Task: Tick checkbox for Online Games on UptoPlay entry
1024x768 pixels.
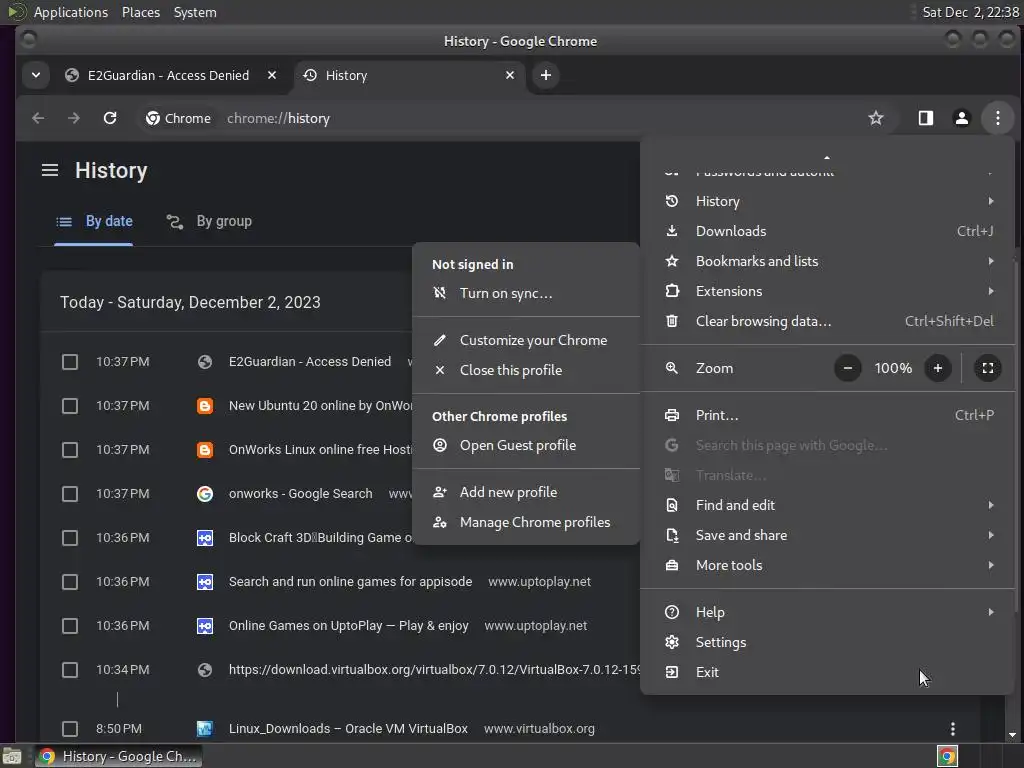Action: point(70,626)
